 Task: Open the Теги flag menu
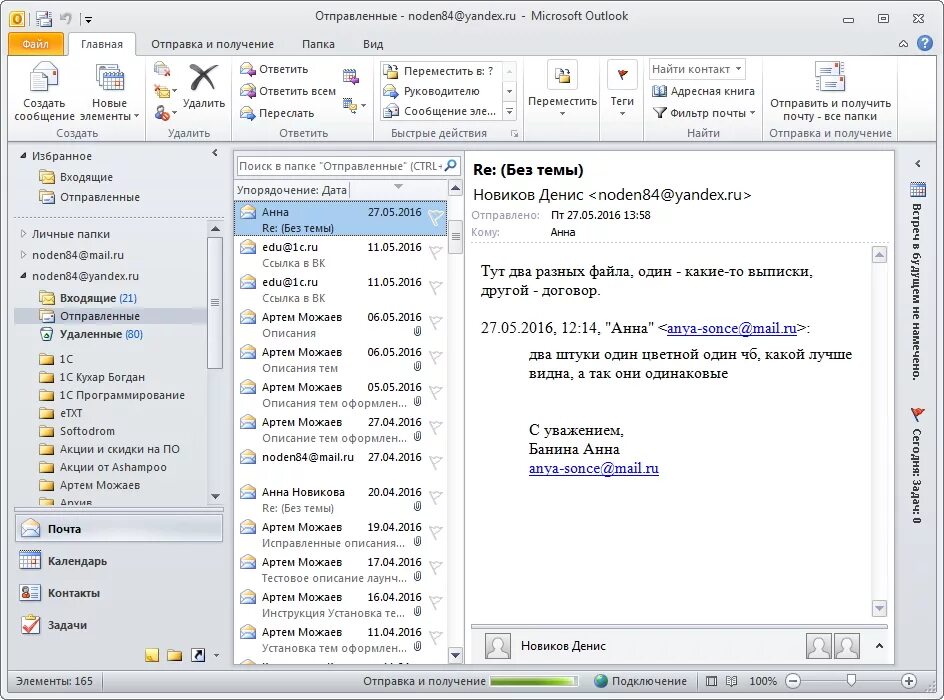point(622,88)
